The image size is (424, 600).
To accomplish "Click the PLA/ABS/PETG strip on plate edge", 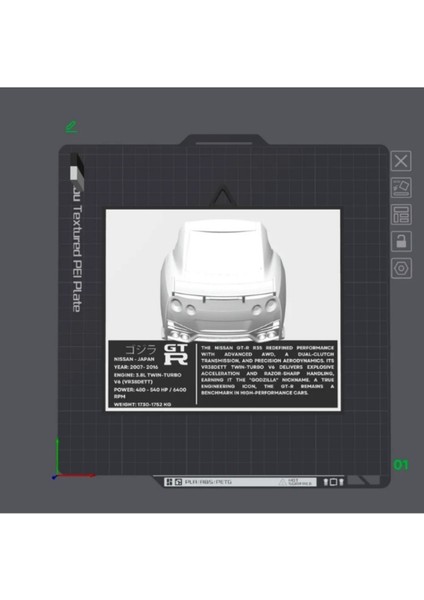I will click(208, 482).
